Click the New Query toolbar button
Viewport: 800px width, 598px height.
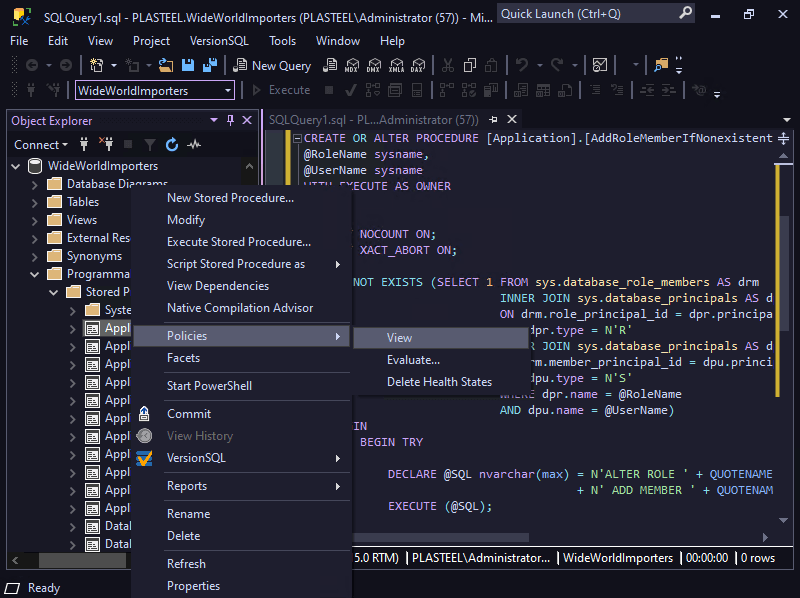coord(272,65)
